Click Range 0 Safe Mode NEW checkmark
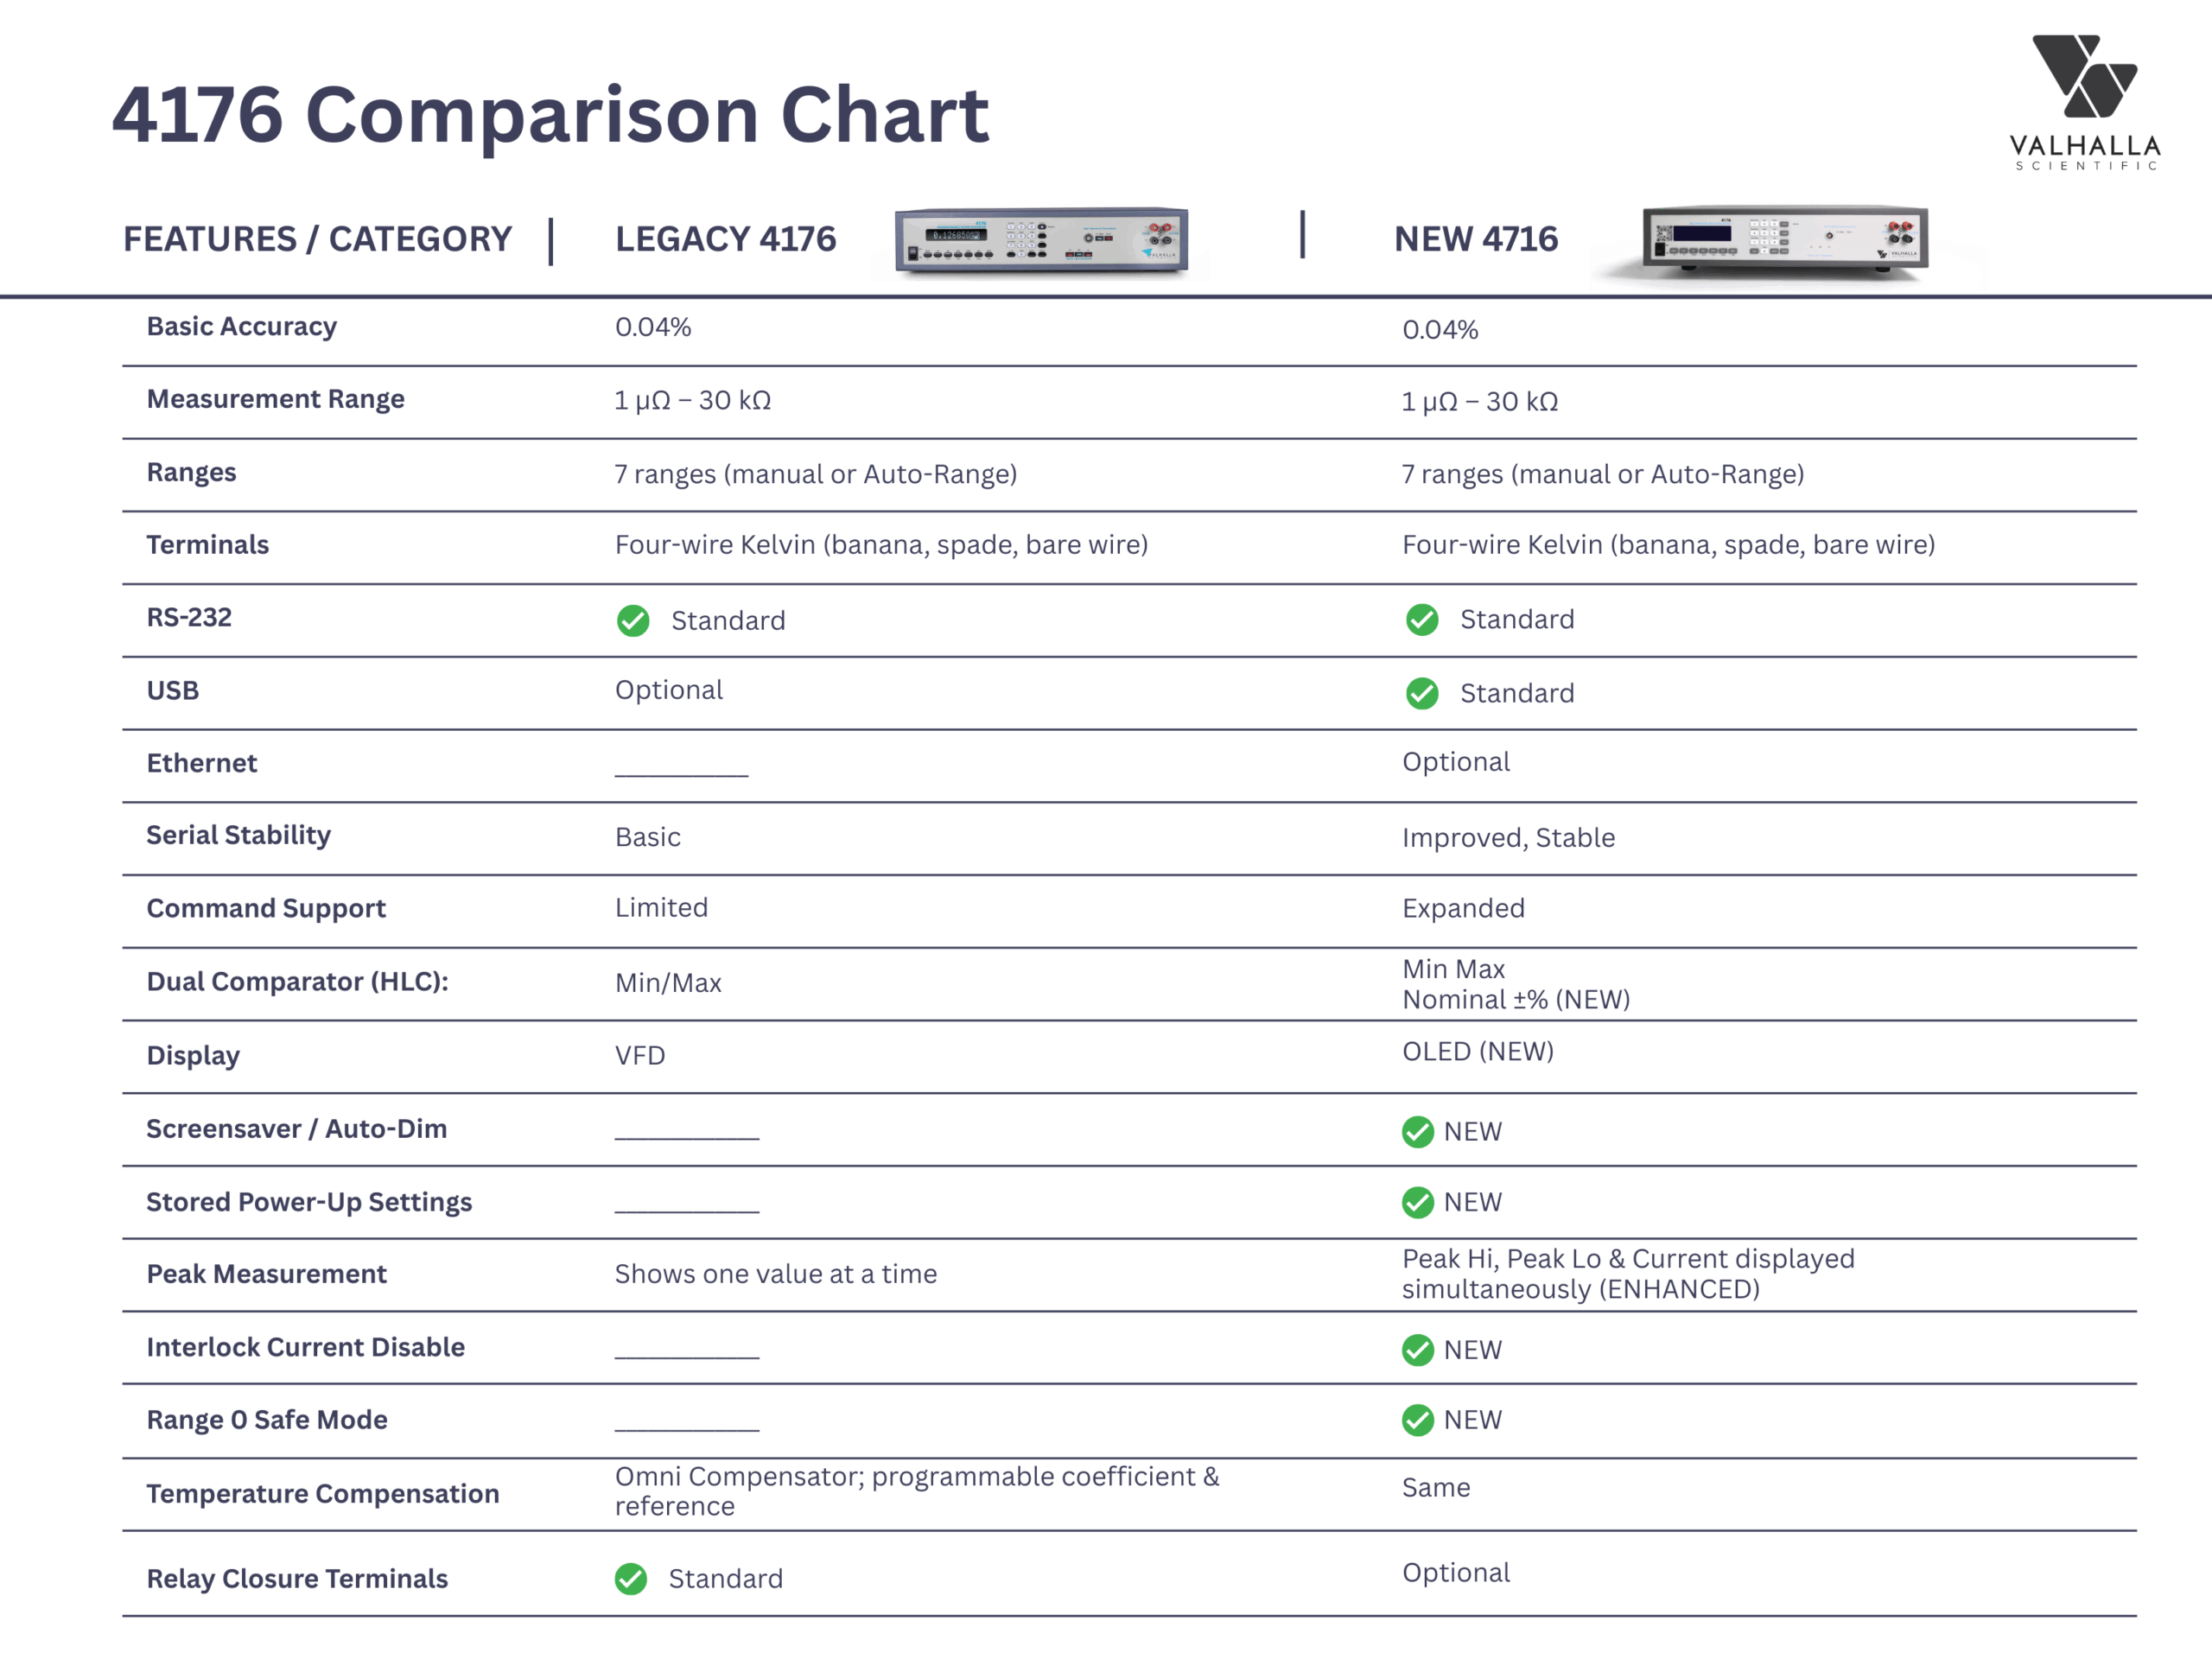The image size is (2212, 1659). tap(1417, 1420)
